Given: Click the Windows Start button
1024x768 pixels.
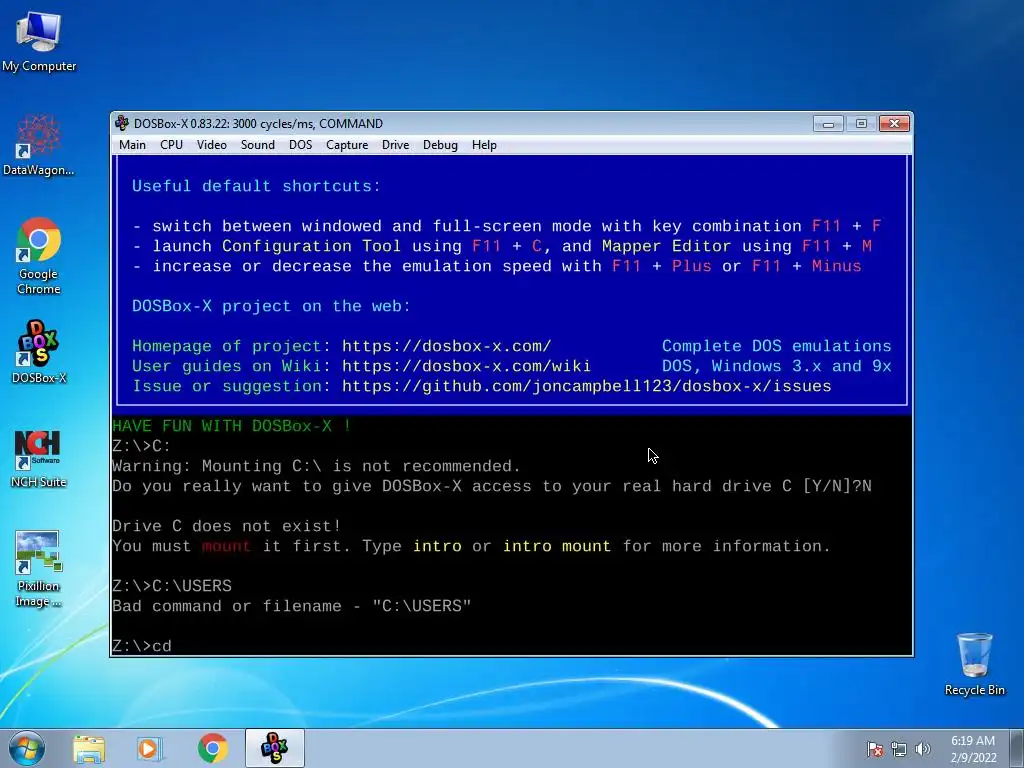Looking at the screenshot, I should pyautogui.click(x=27, y=748).
